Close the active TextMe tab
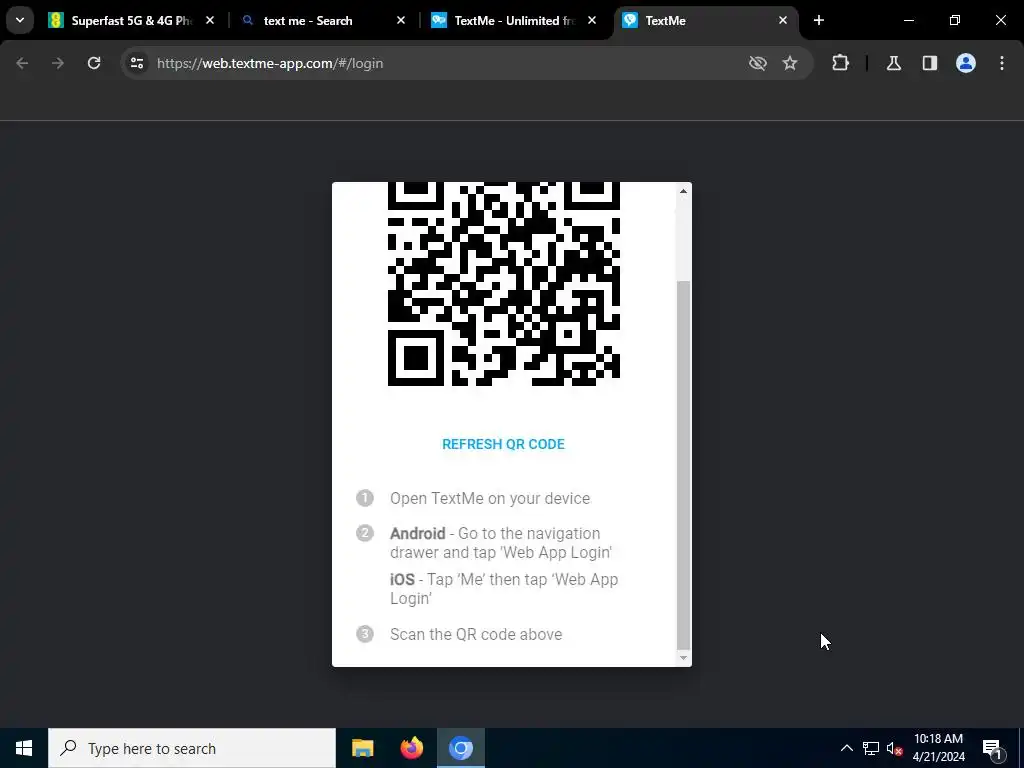The height and width of the screenshot is (768, 1024). pos(783,20)
